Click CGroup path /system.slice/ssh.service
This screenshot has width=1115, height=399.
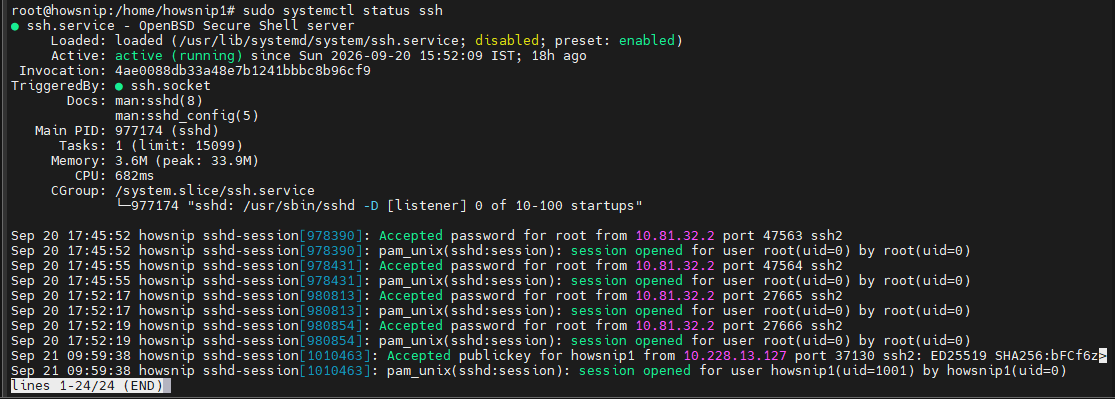pyautogui.click(x=215, y=191)
